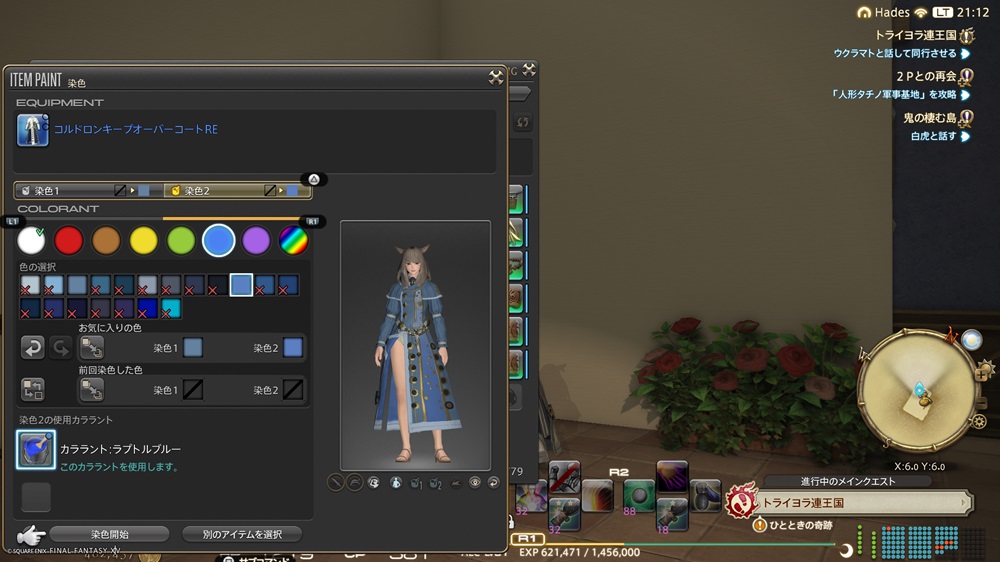
Task: Click the copy icon beside お気に入りの色
Action: click(x=92, y=348)
